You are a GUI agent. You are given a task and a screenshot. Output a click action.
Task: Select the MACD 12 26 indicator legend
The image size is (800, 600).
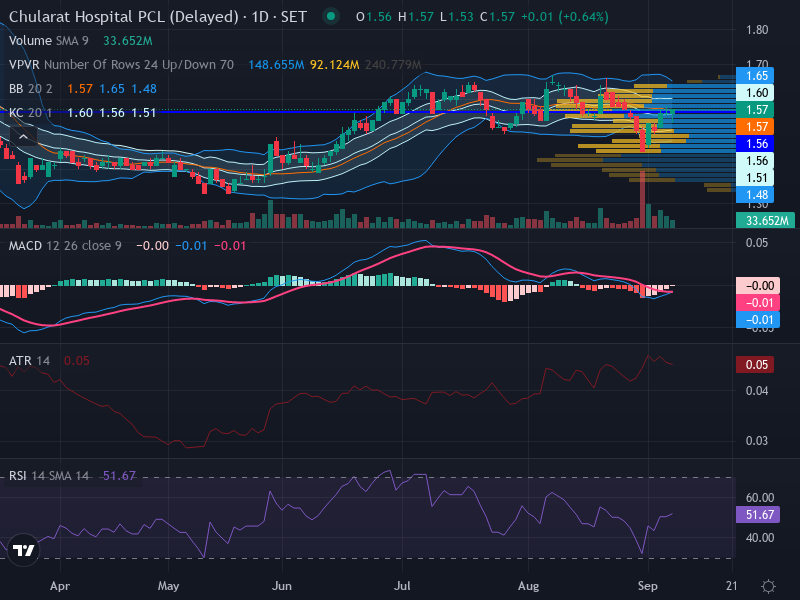click(65, 246)
